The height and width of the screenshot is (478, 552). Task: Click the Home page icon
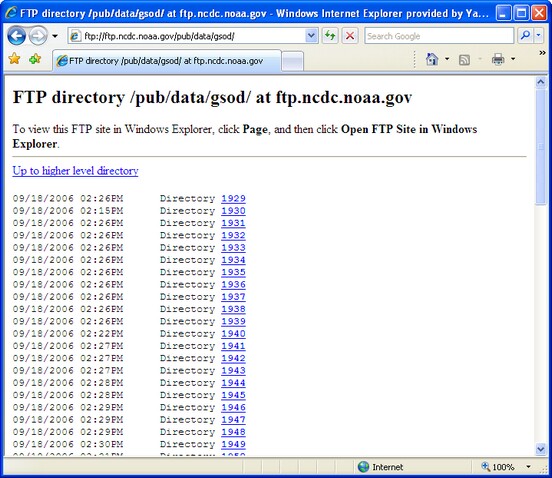432,59
